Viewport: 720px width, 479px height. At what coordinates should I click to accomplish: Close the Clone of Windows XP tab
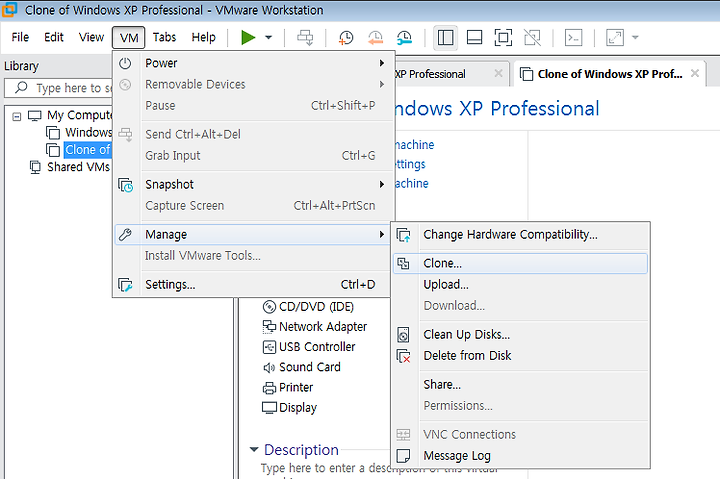(695, 73)
